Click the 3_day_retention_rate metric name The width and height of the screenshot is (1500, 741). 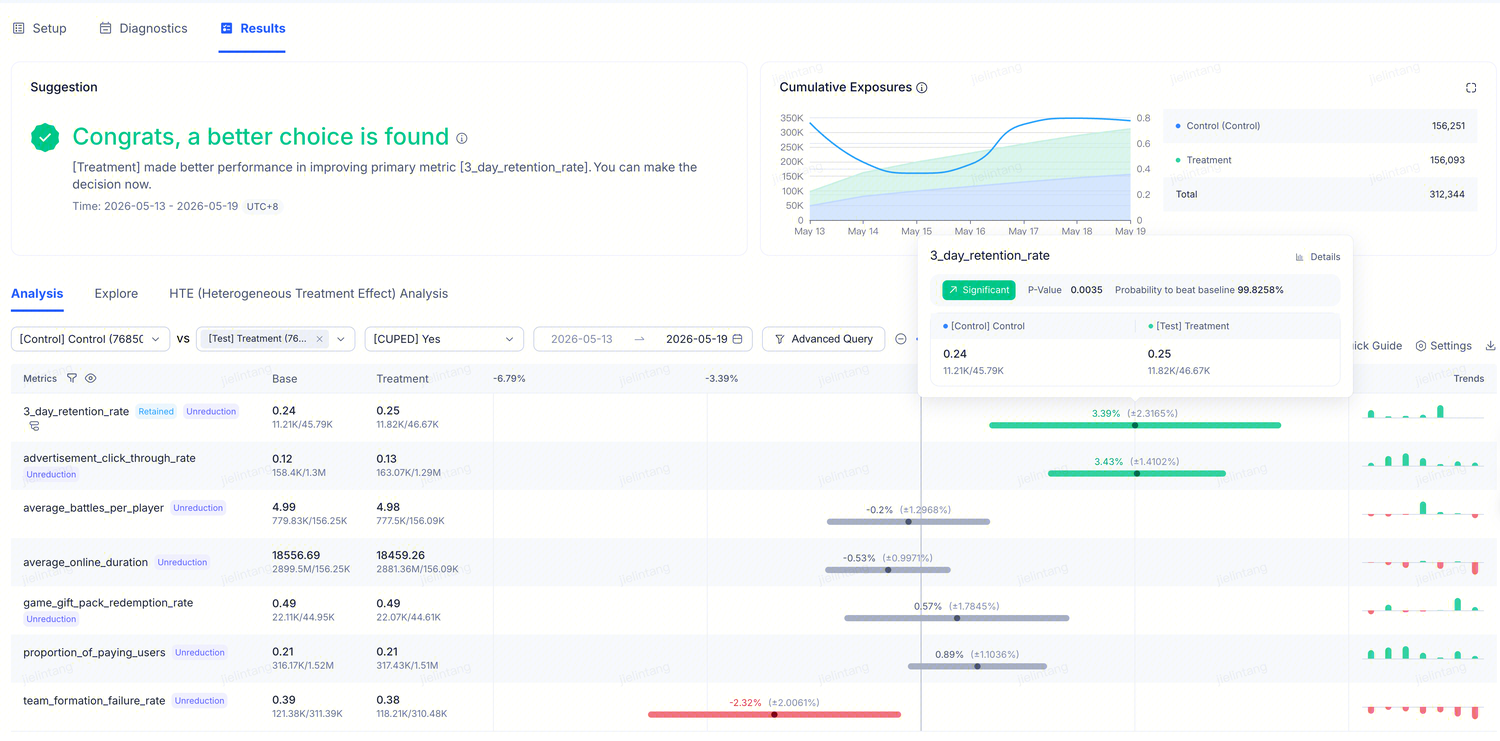pos(76,411)
